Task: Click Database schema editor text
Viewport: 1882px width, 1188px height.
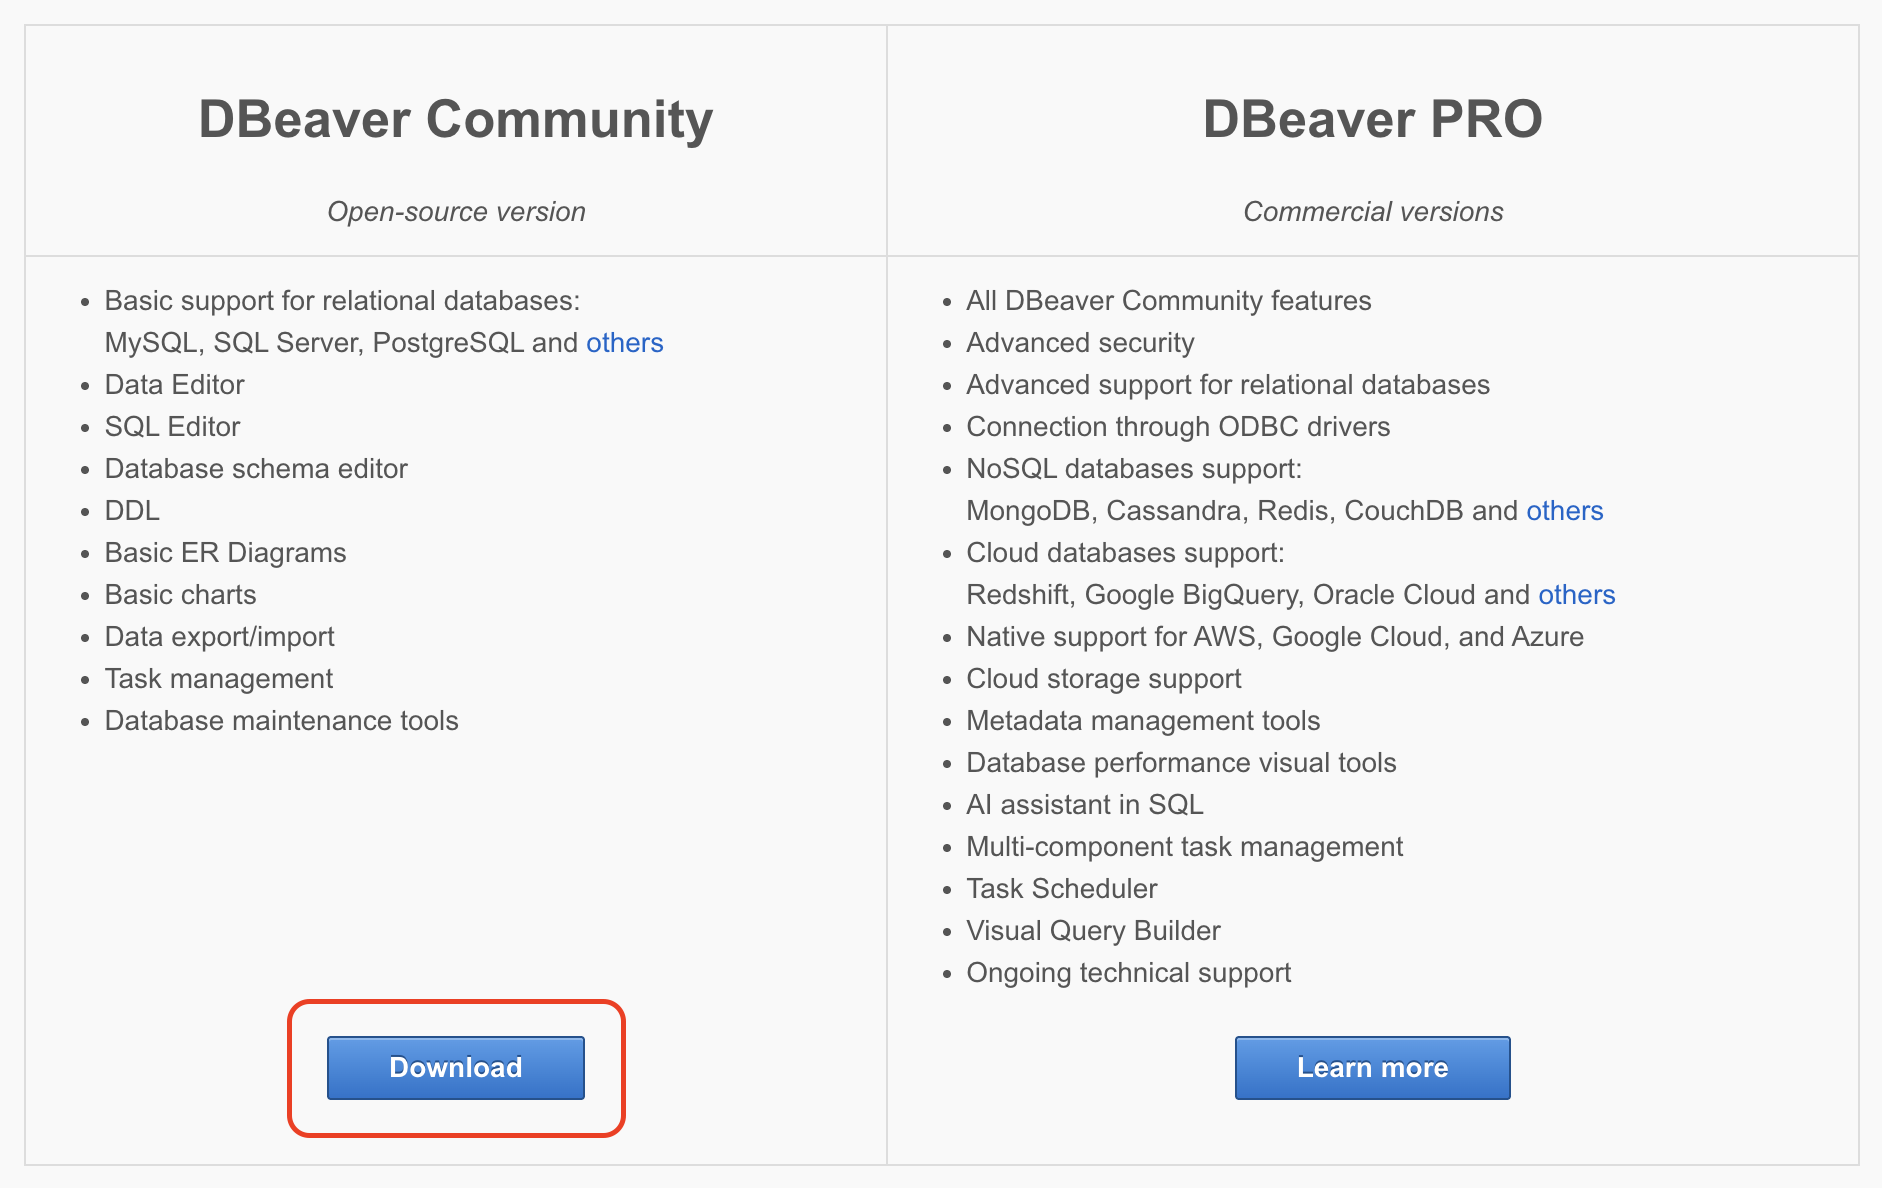Action: (256, 469)
